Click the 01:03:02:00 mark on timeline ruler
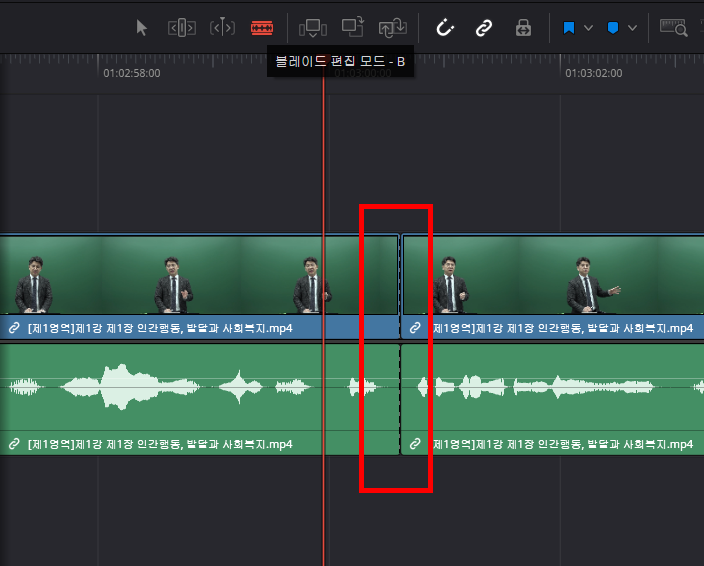The height and width of the screenshot is (566, 704). (x=594, y=73)
